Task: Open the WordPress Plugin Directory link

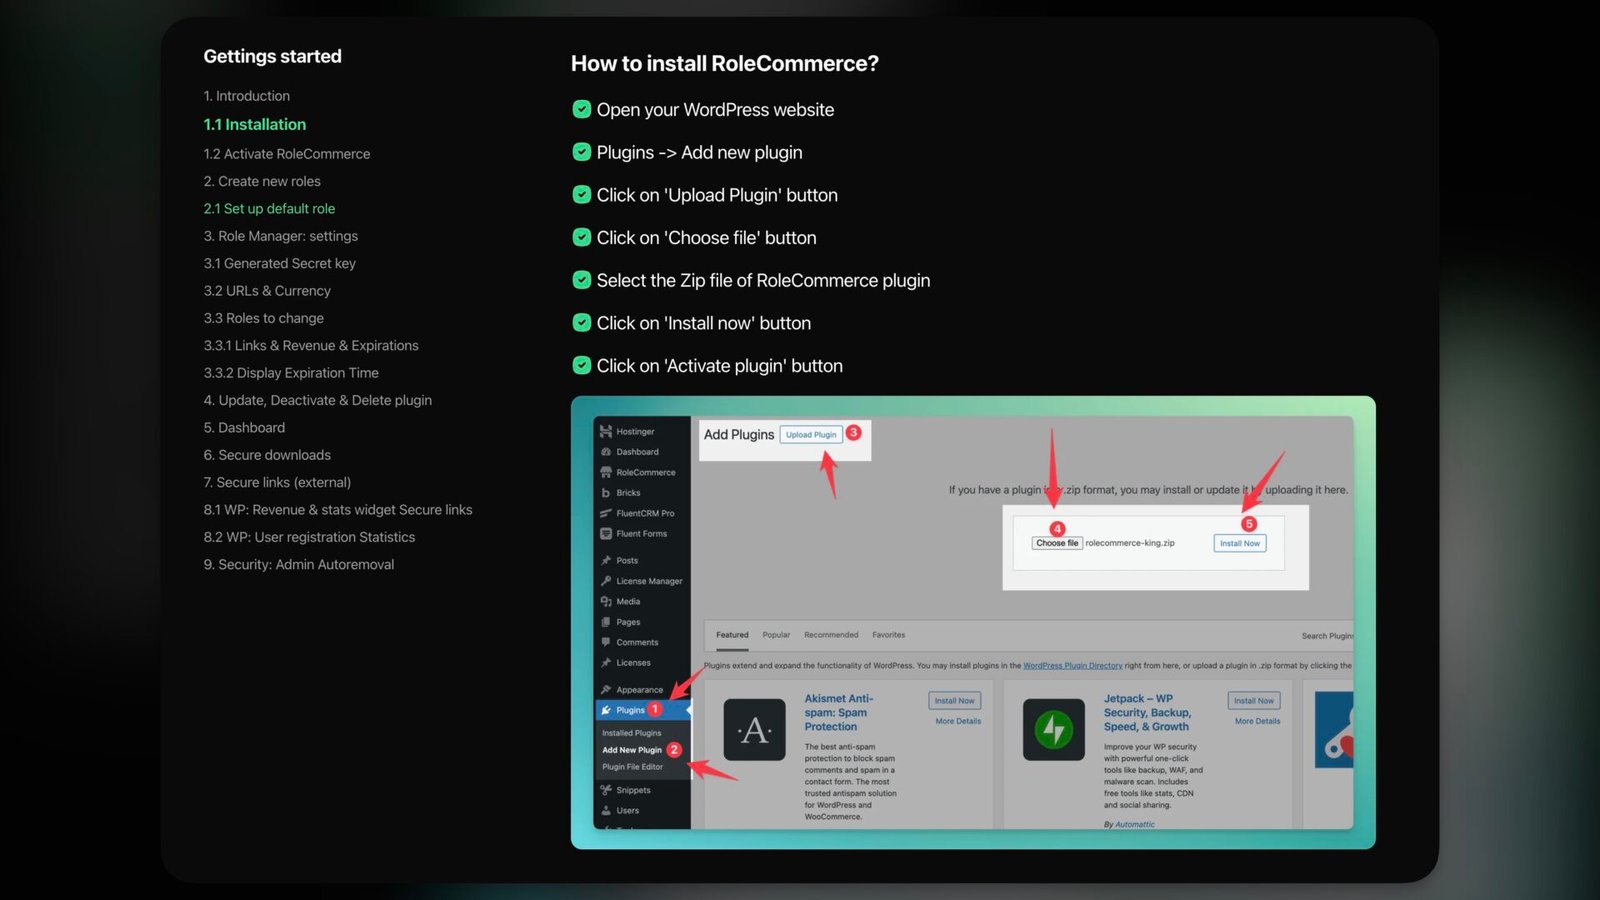Action: click(1073, 665)
